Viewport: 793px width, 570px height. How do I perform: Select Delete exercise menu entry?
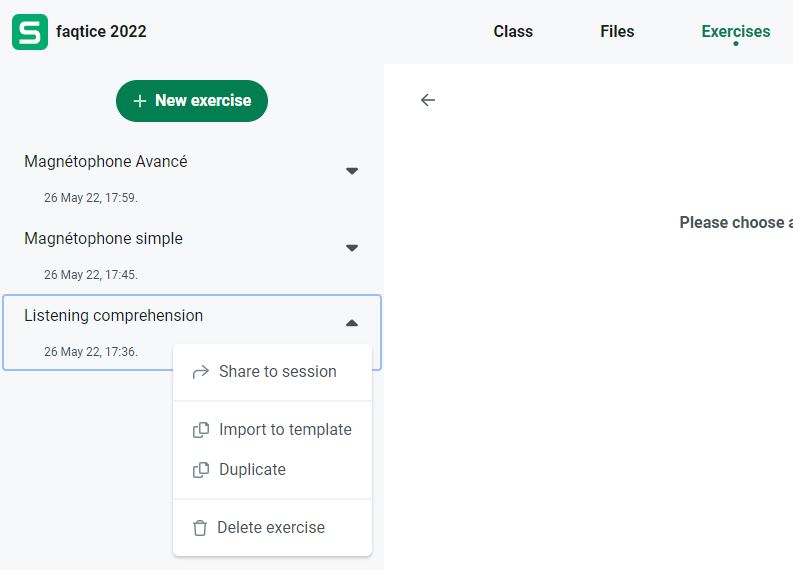271,528
